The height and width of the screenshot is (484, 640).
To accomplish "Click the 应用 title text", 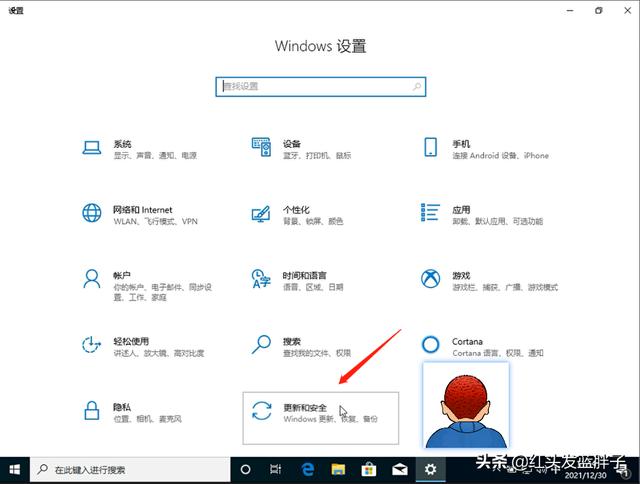I will click(461, 210).
